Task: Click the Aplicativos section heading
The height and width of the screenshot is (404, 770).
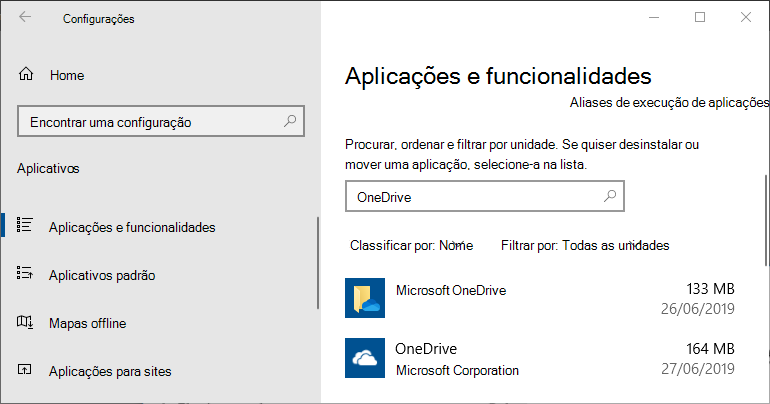Action: point(48,168)
